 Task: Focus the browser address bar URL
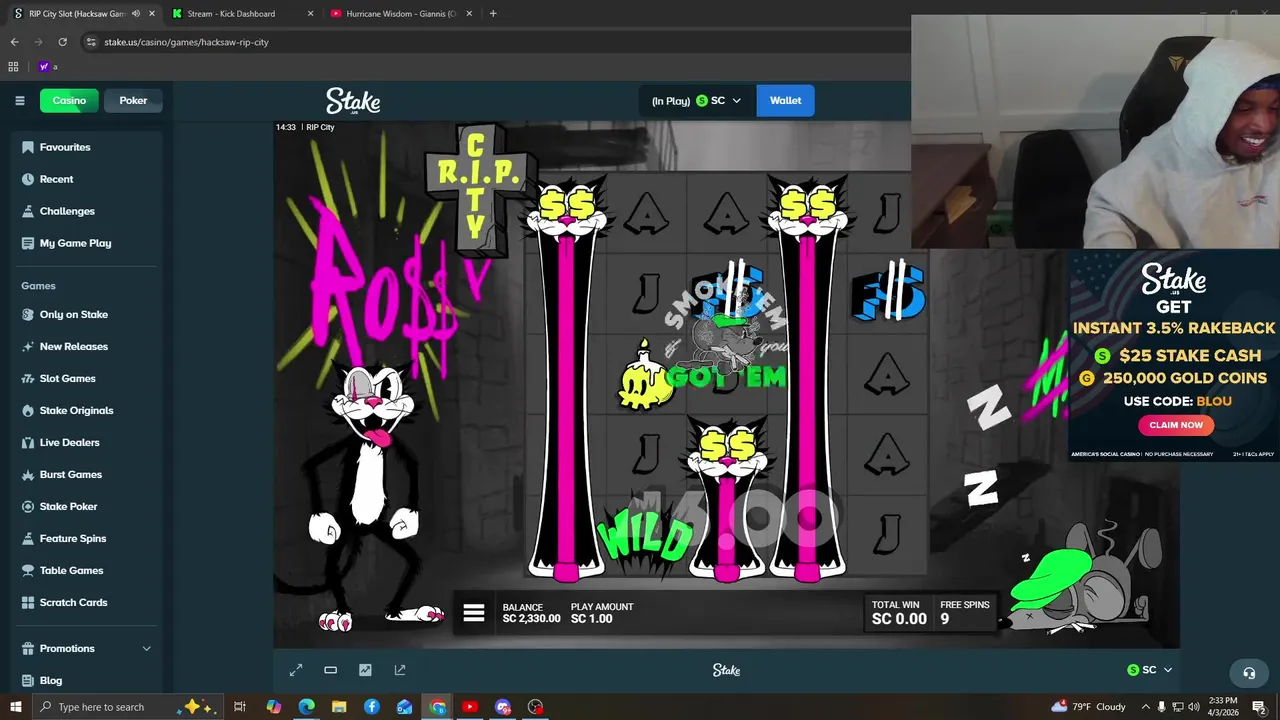(x=186, y=42)
